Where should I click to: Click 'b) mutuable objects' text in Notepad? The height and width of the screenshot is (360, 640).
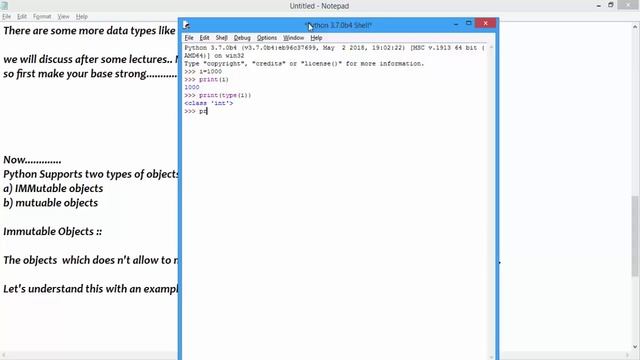51,203
